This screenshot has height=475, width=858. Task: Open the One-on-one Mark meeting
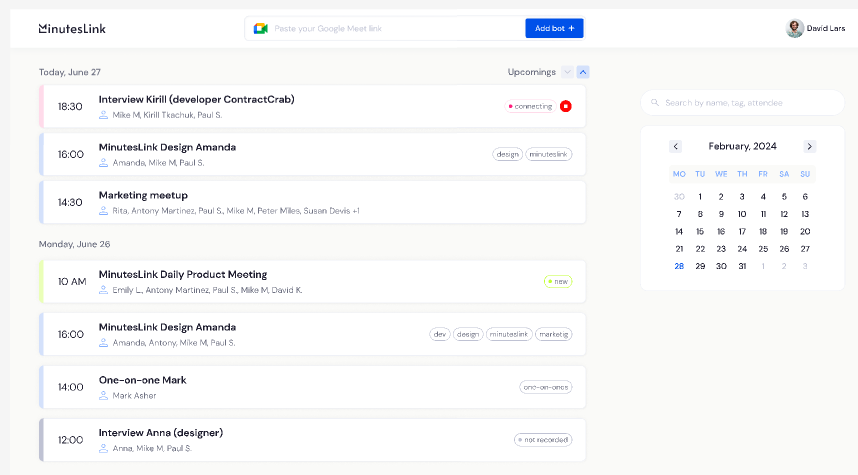(x=312, y=387)
